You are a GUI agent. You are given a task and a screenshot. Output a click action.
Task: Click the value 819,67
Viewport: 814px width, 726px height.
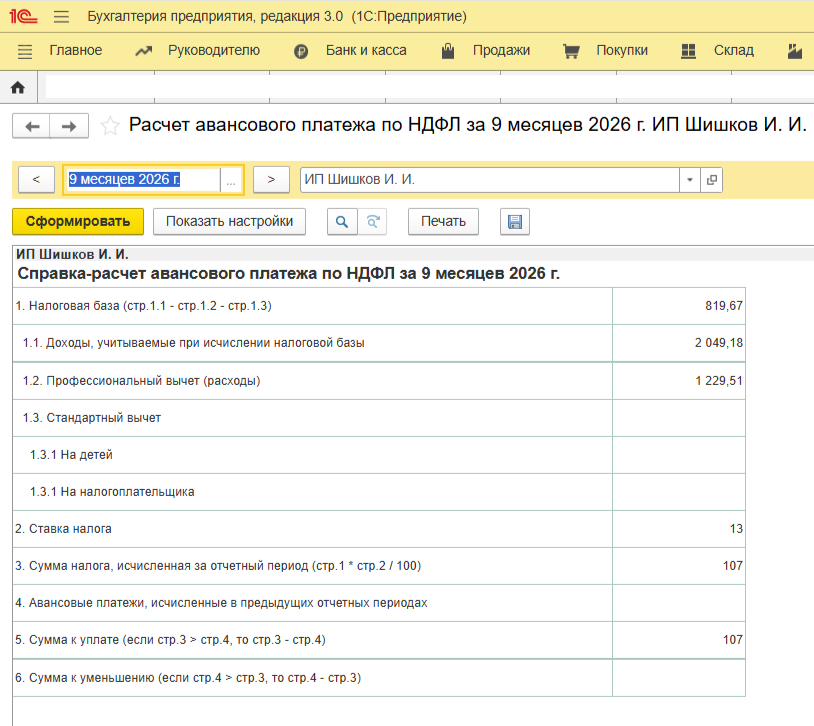point(724,306)
